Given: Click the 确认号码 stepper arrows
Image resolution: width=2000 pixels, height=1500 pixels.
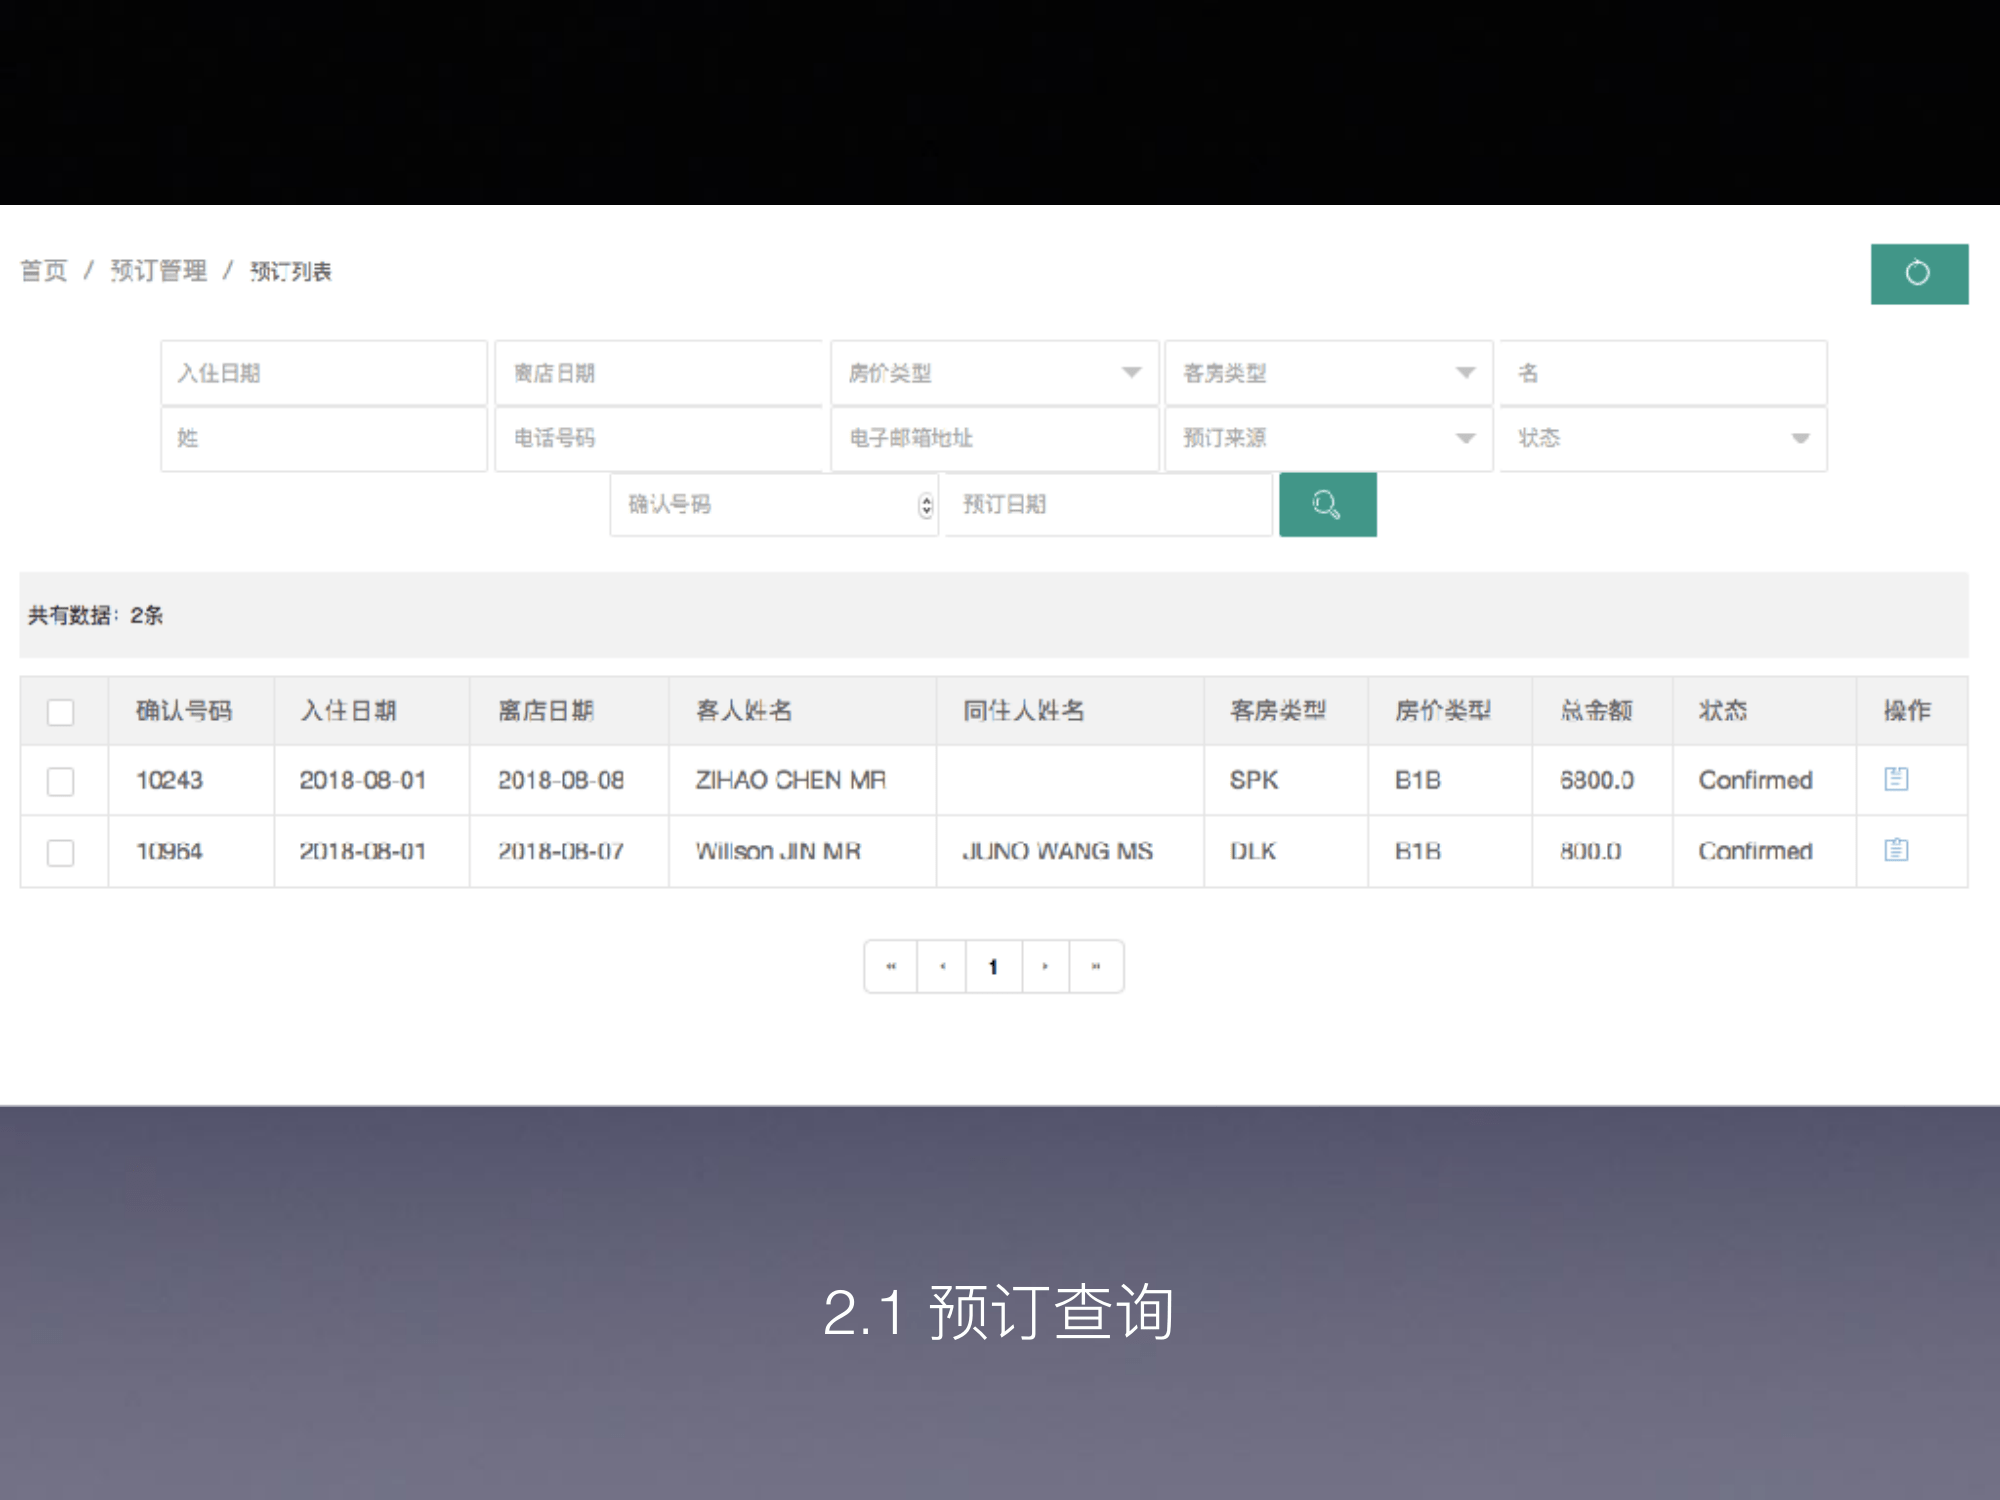Looking at the screenshot, I should (x=926, y=505).
